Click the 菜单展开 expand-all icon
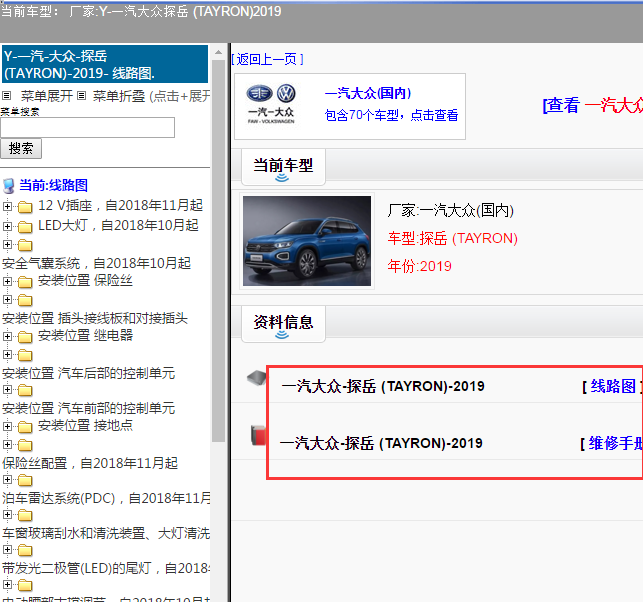Screen dimensions: 643x602 pyautogui.click(x=6, y=96)
